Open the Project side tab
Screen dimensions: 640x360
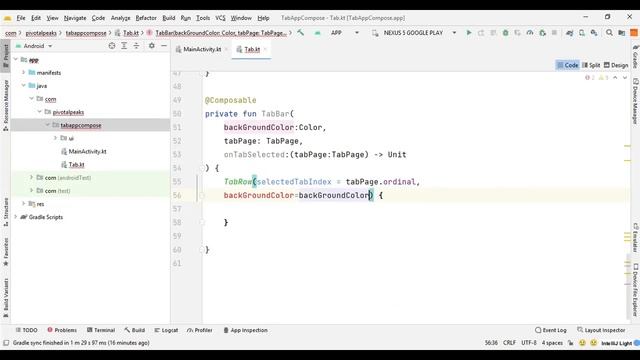pos(5,56)
